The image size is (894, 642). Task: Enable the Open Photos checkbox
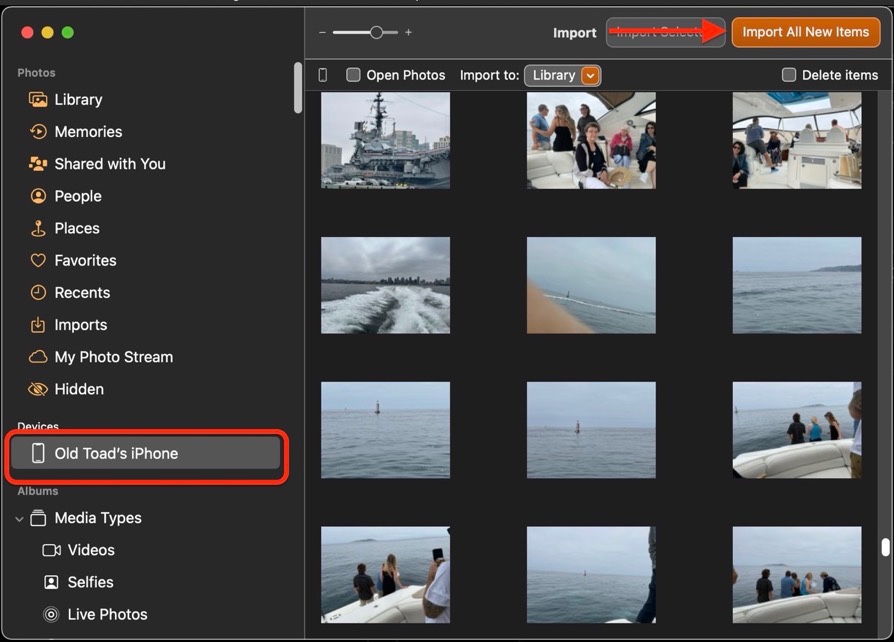353,75
